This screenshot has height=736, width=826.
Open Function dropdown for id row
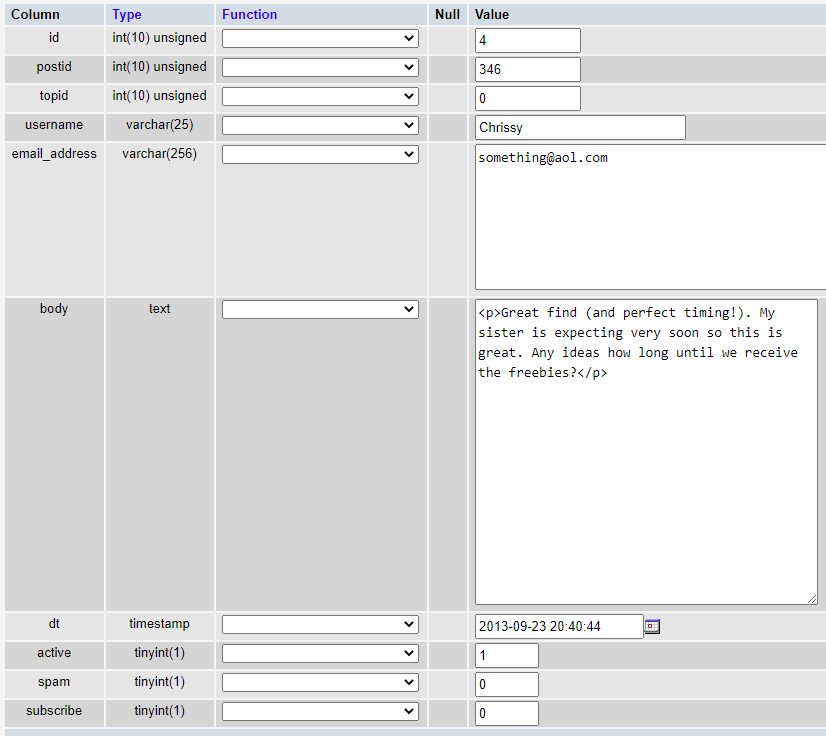[320, 38]
